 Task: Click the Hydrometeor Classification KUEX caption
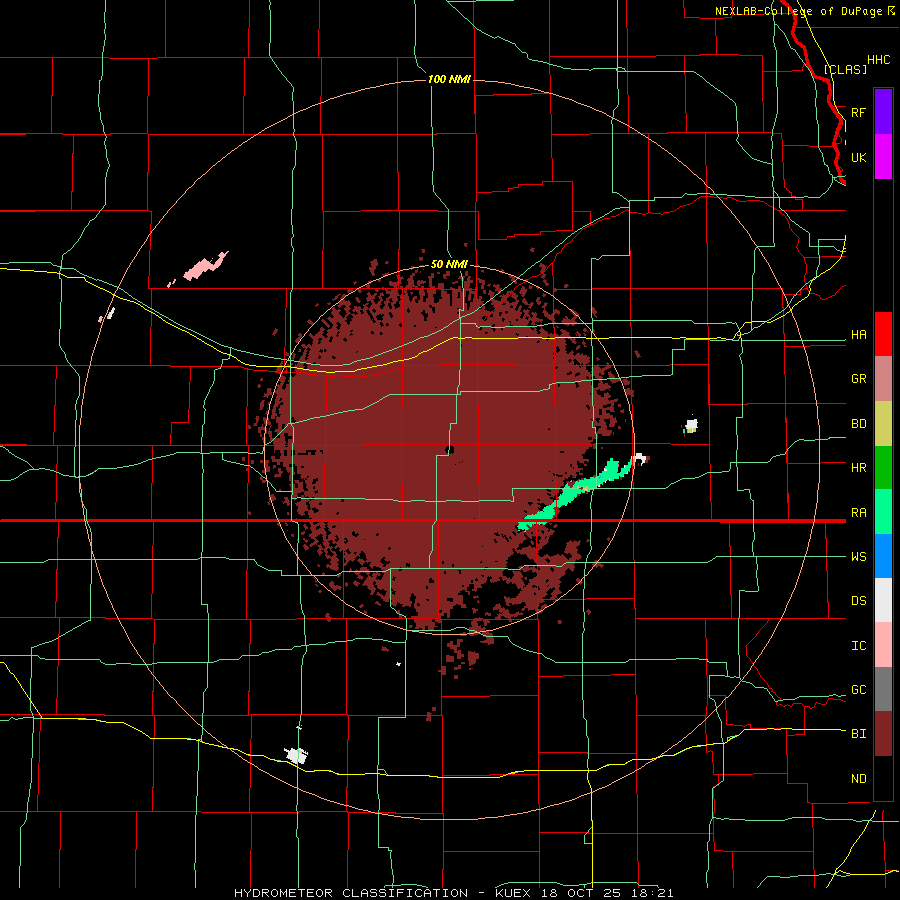click(x=453, y=893)
